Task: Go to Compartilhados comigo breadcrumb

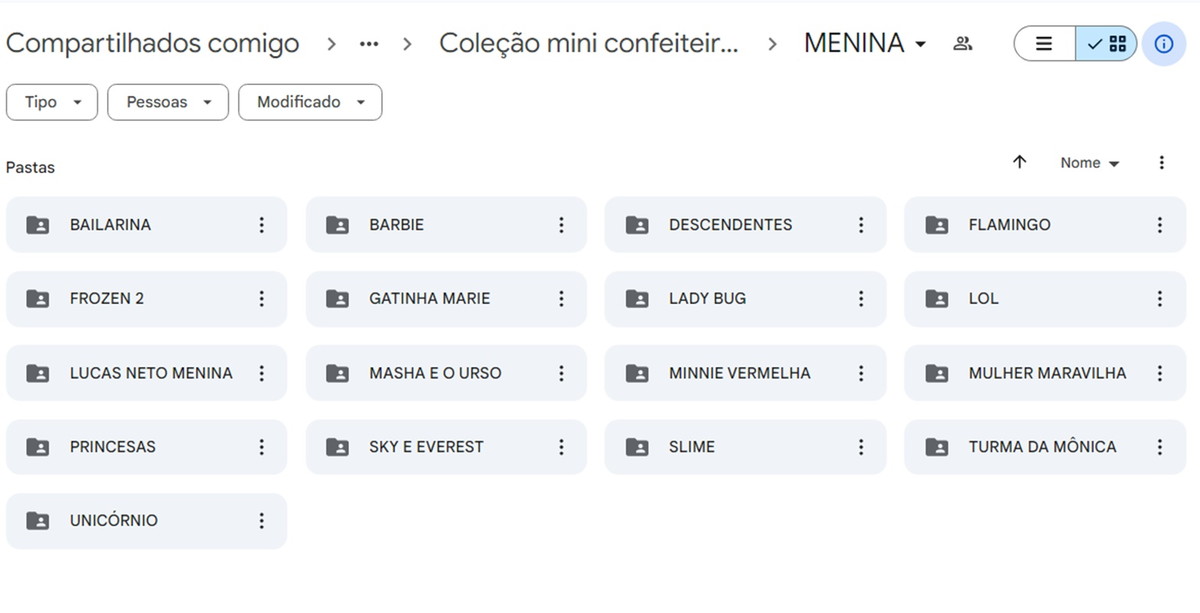Action: (x=152, y=43)
